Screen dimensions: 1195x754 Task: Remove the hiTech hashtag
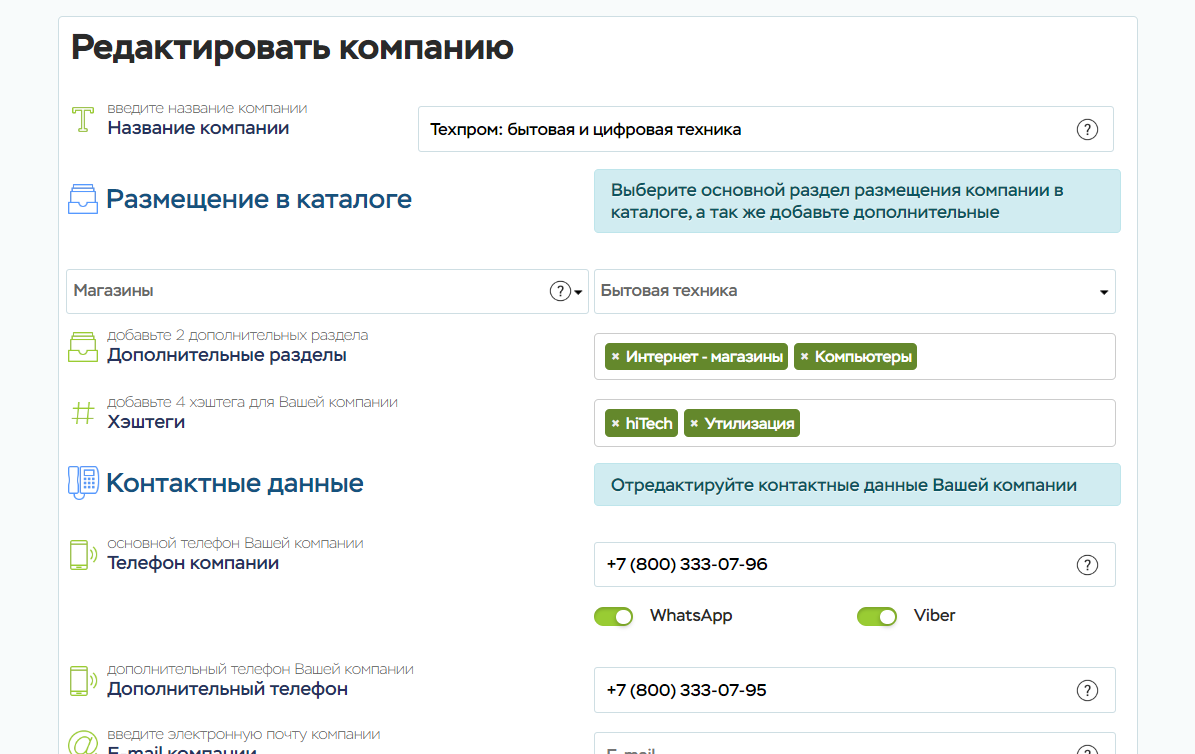coord(615,424)
